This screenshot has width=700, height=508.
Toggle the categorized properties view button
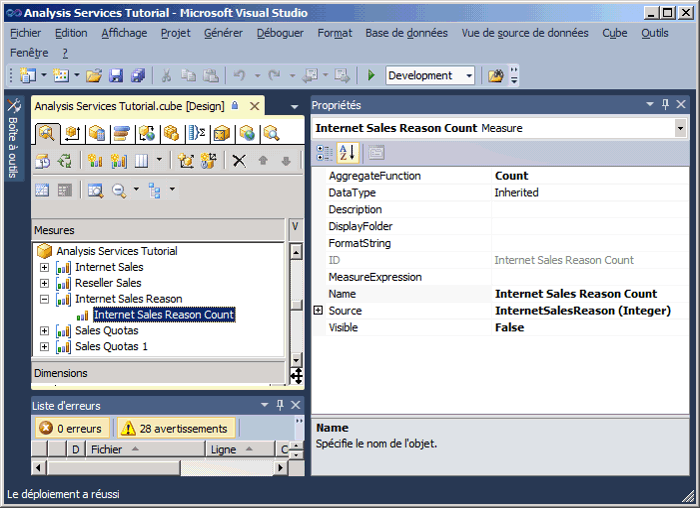(x=325, y=153)
